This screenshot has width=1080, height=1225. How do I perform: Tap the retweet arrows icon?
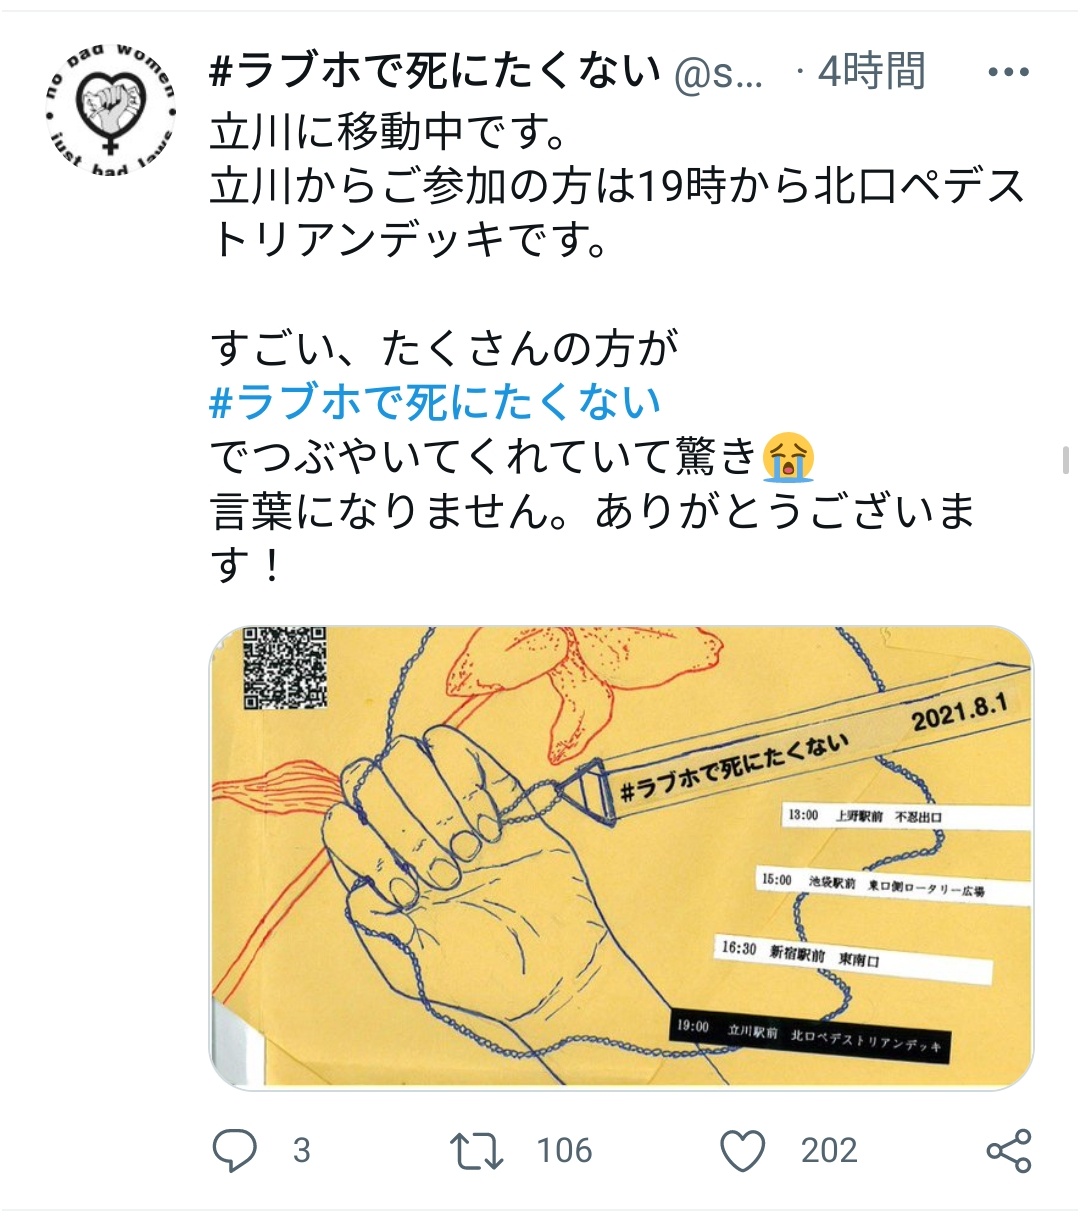476,1151
